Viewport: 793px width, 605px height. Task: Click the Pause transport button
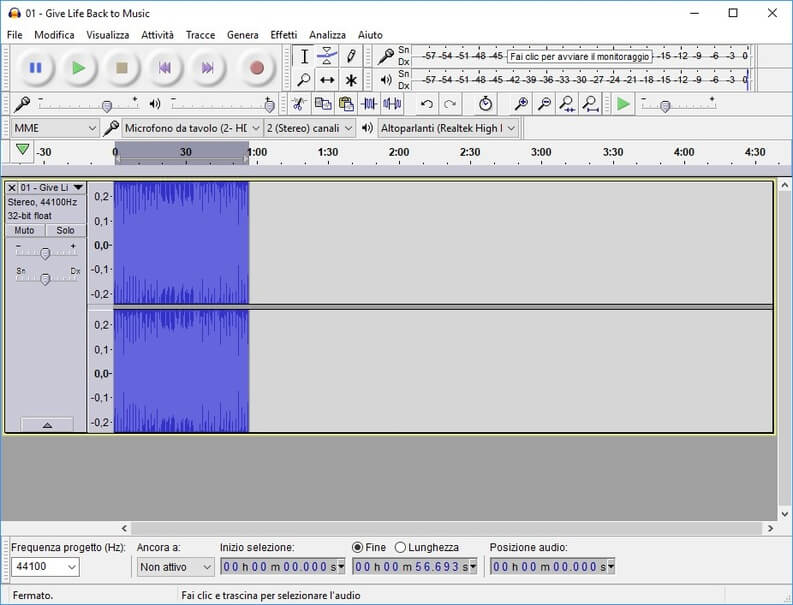coord(35,68)
